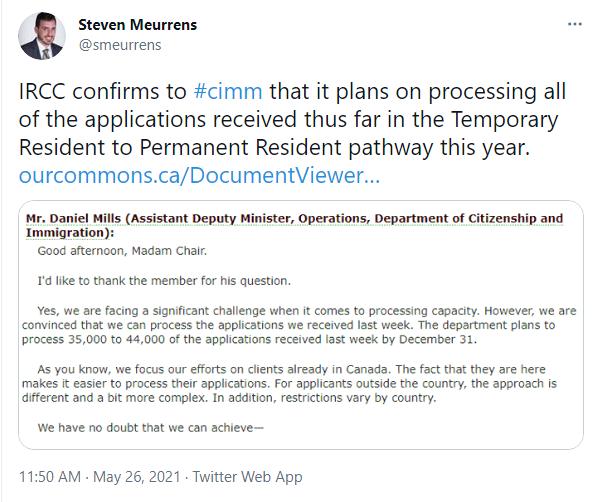Screen dimensions: 600x502
Task: Select the Twitter Web App source label
Action: tap(252, 474)
